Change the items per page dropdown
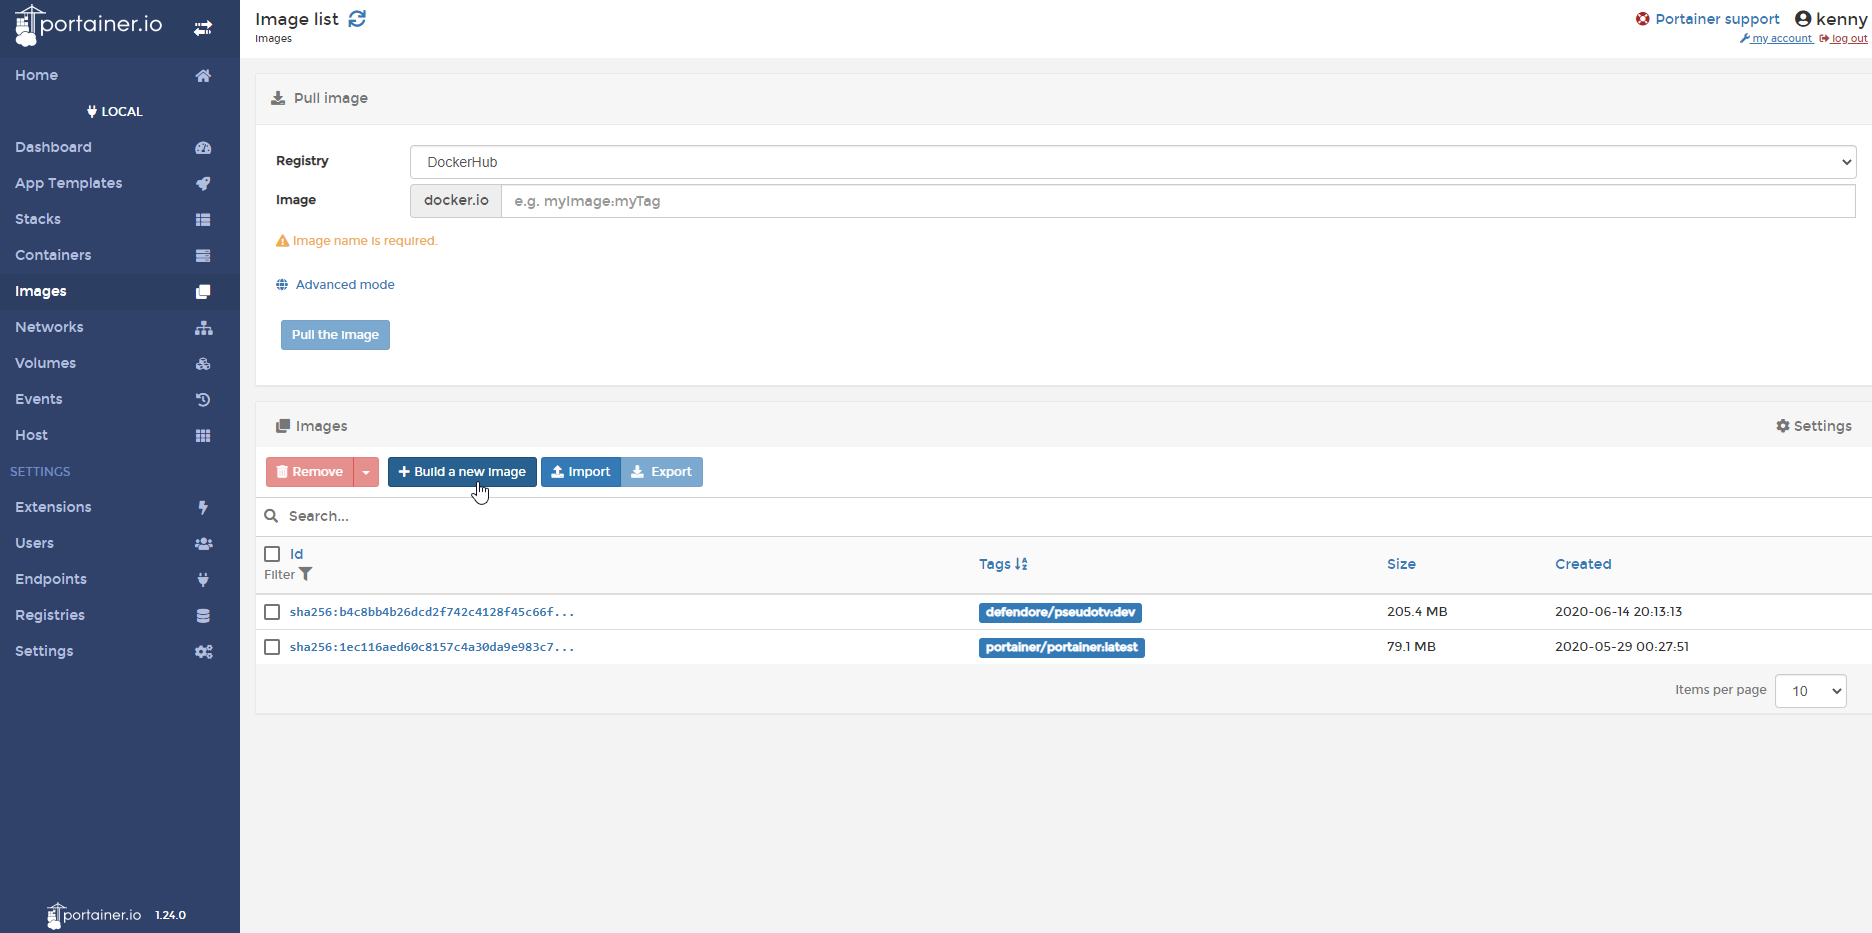 click(x=1810, y=690)
